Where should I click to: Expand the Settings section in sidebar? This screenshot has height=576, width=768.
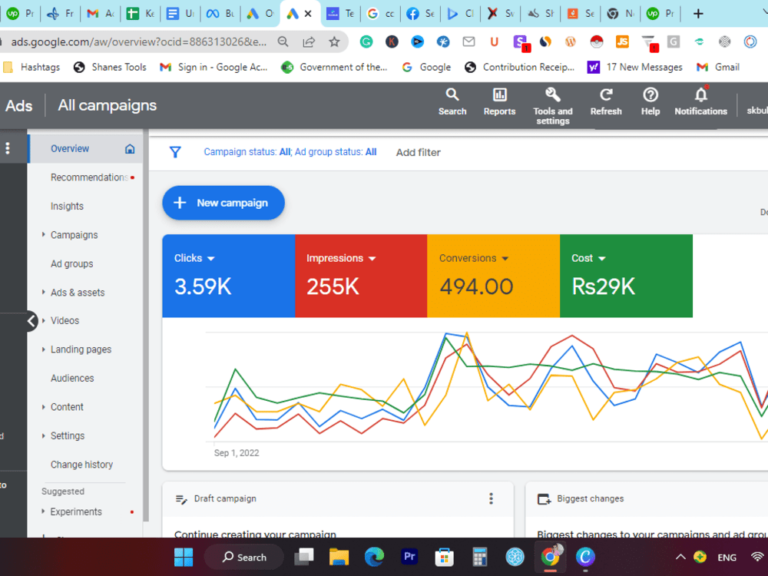[x=43, y=436]
